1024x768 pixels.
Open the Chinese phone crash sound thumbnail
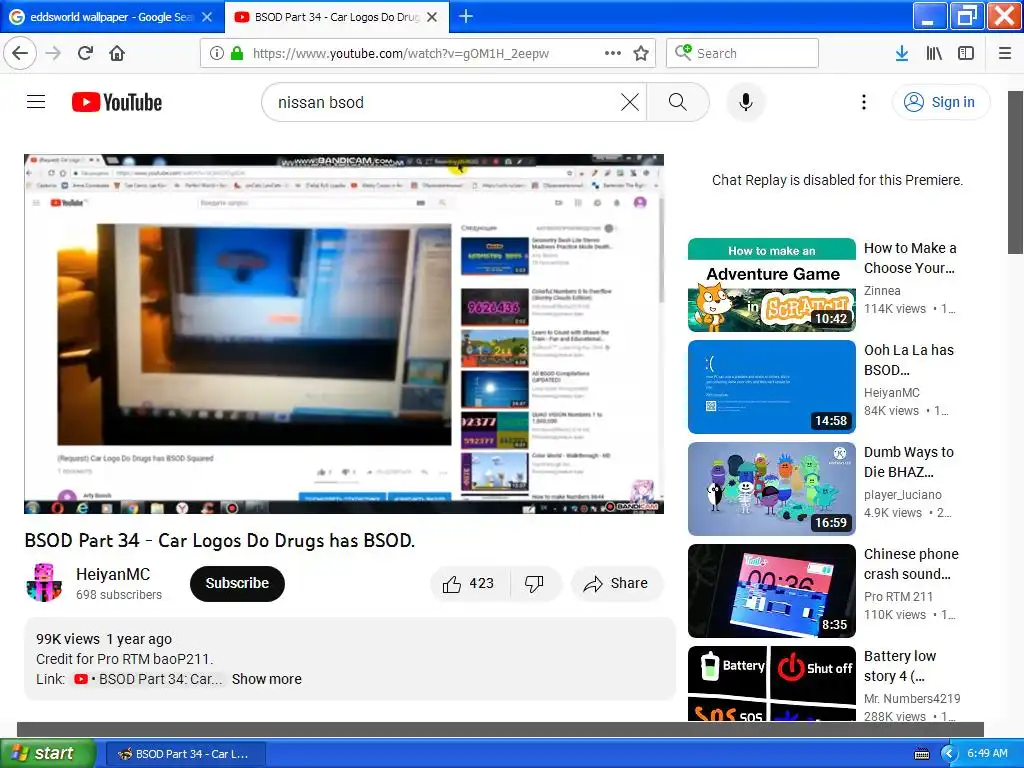772,590
